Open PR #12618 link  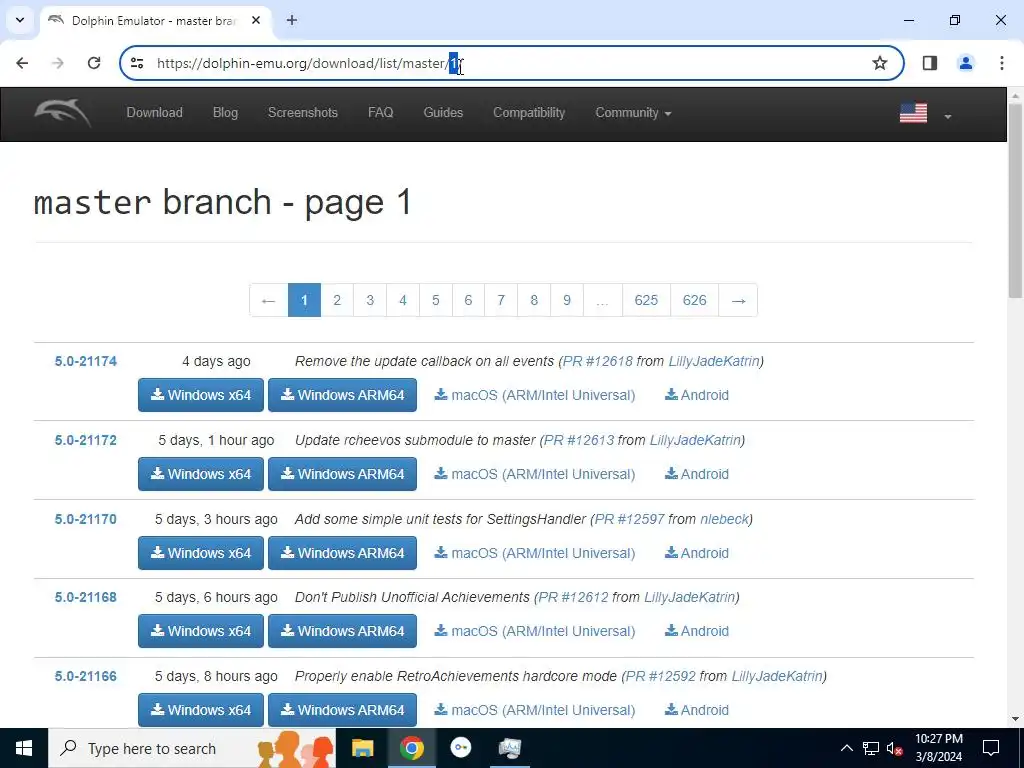pyautogui.click(x=598, y=361)
